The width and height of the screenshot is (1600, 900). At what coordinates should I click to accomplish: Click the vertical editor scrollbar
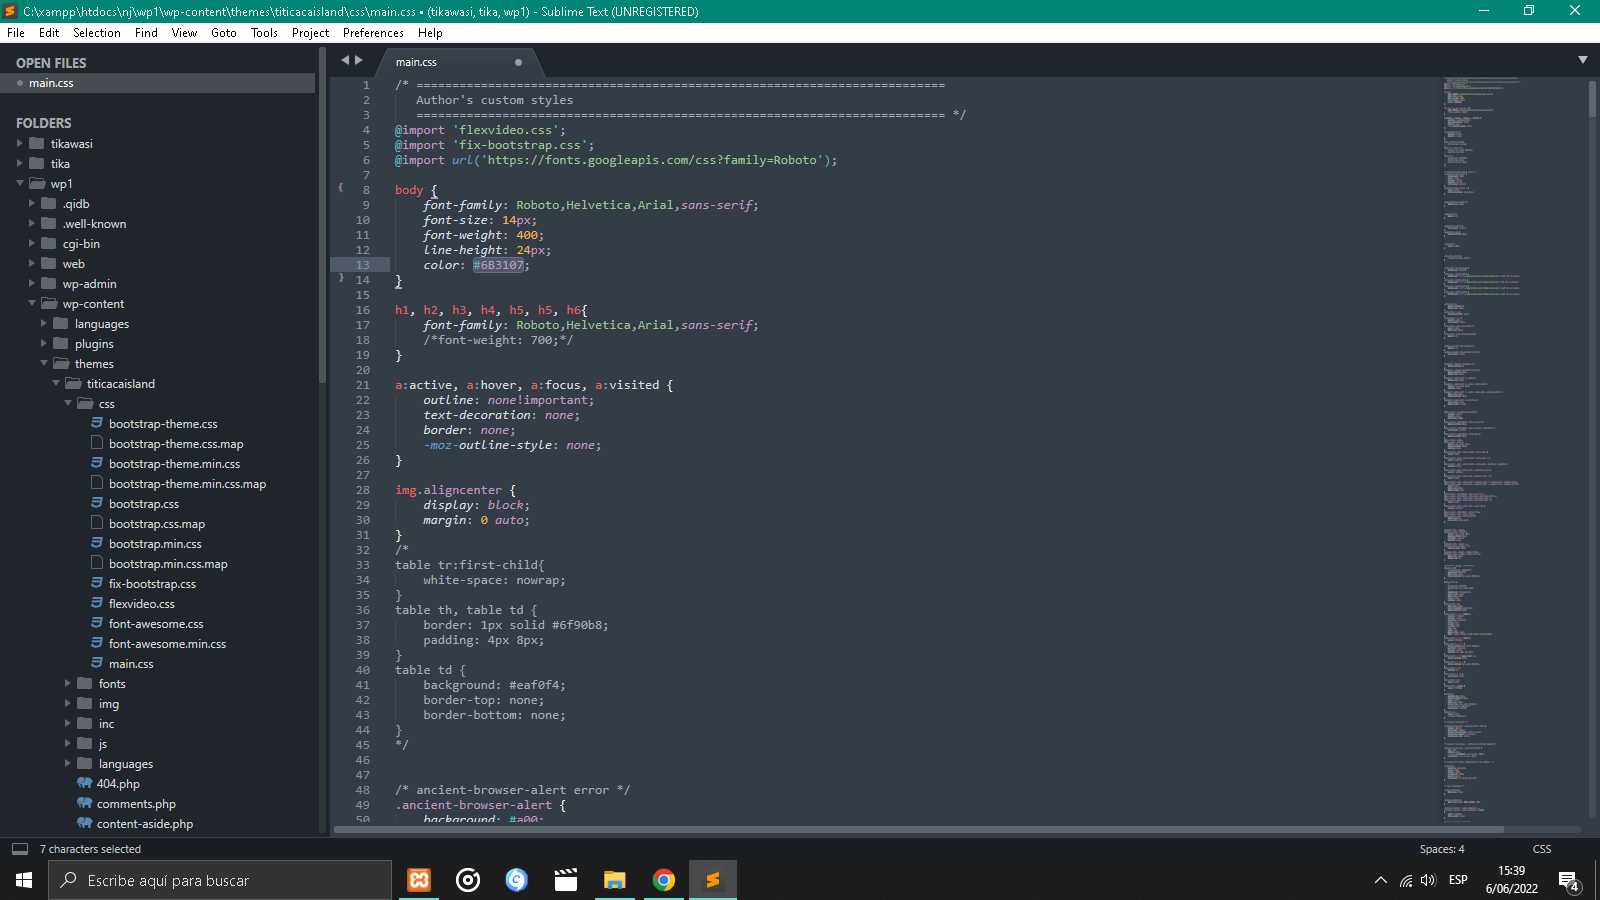pyautogui.click(x=1592, y=98)
